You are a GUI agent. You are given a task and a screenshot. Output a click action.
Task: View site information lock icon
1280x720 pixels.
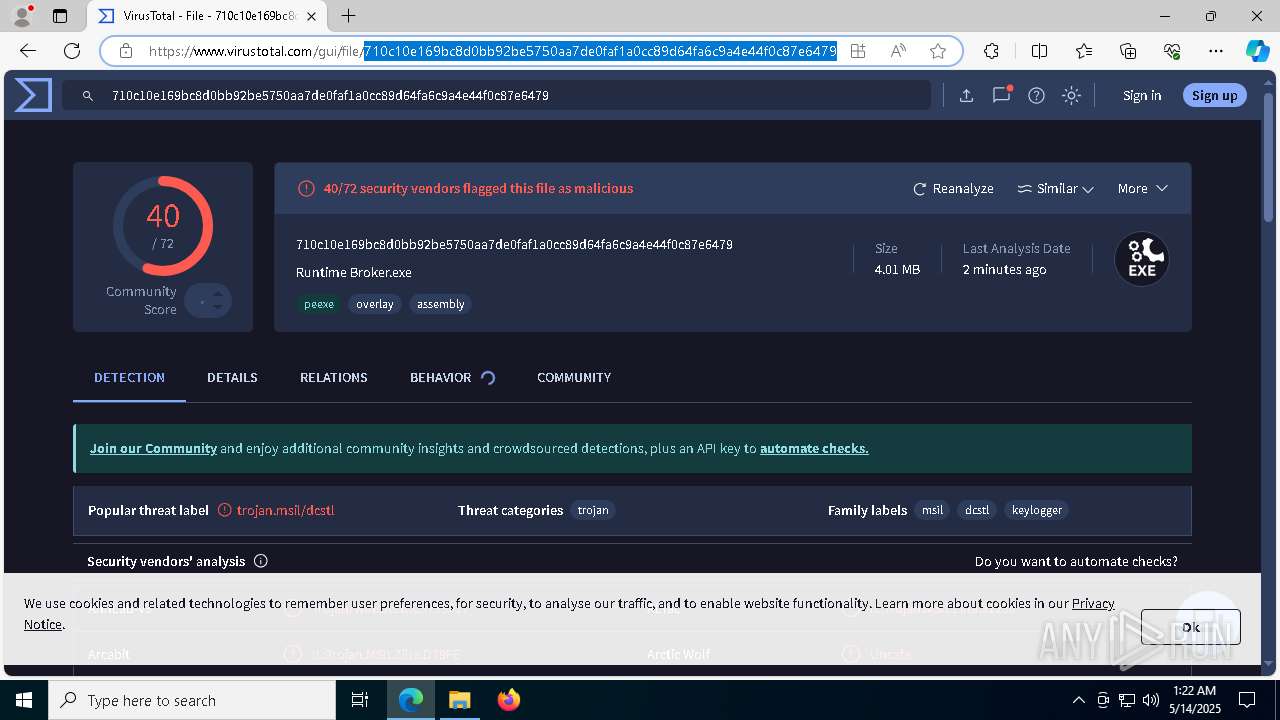pyautogui.click(x=126, y=51)
